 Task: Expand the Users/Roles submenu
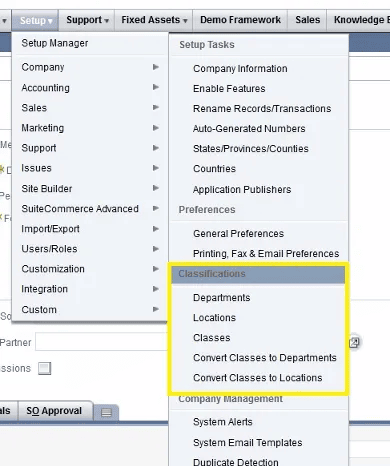[x=90, y=249]
